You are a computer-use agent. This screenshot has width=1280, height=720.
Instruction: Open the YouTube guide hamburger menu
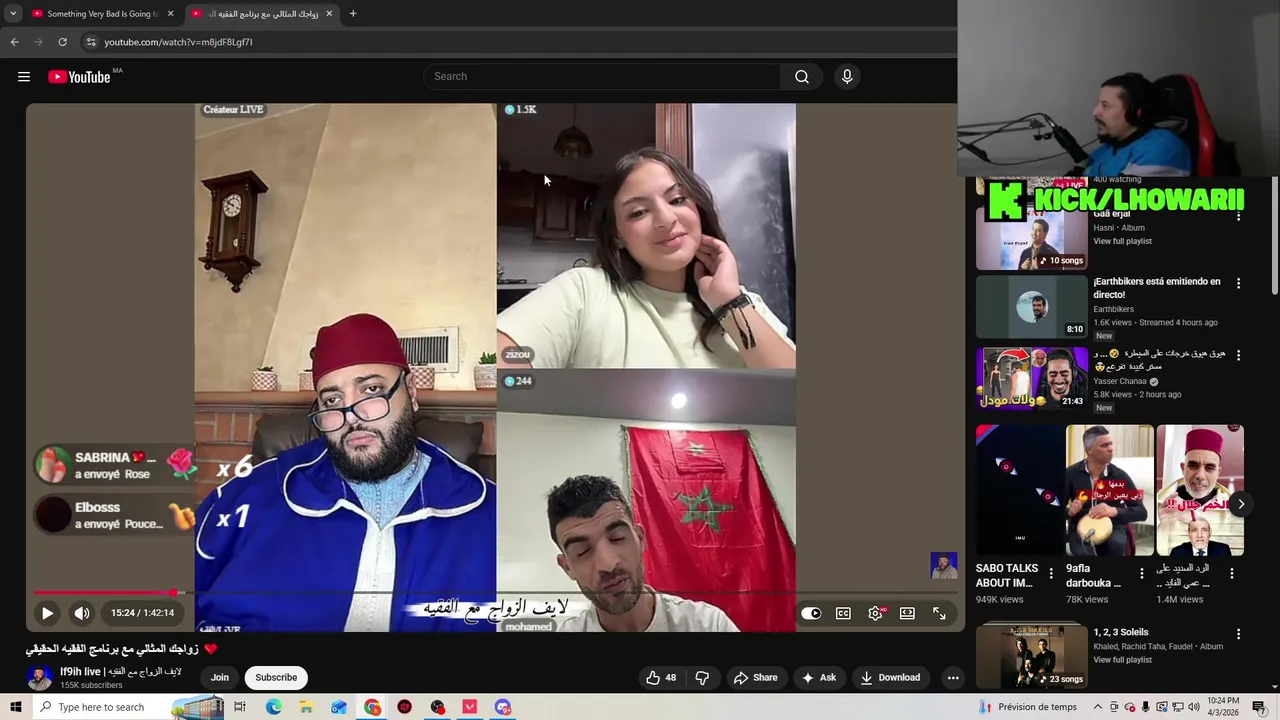(24, 77)
